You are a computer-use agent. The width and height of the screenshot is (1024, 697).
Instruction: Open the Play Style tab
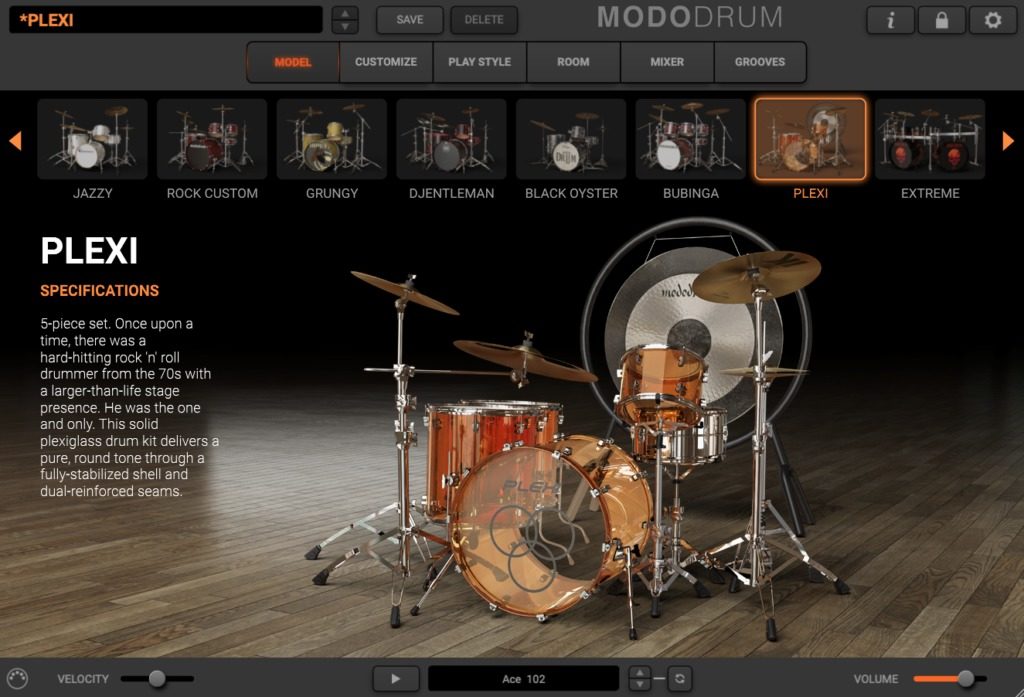tap(479, 62)
